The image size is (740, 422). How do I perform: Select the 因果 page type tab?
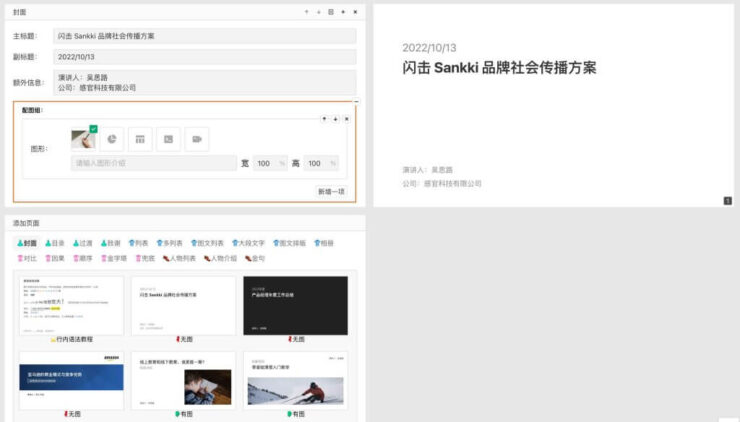55,258
